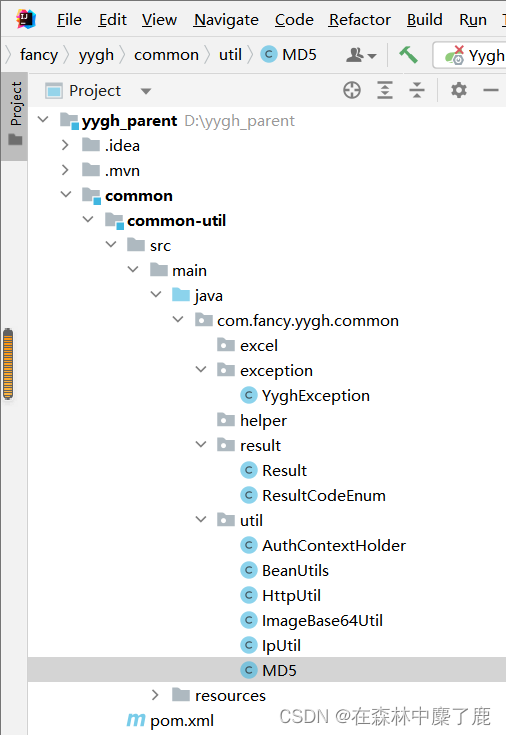
Task: Click the common breadcrumb in navigation bar
Action: tap(166, 55)
